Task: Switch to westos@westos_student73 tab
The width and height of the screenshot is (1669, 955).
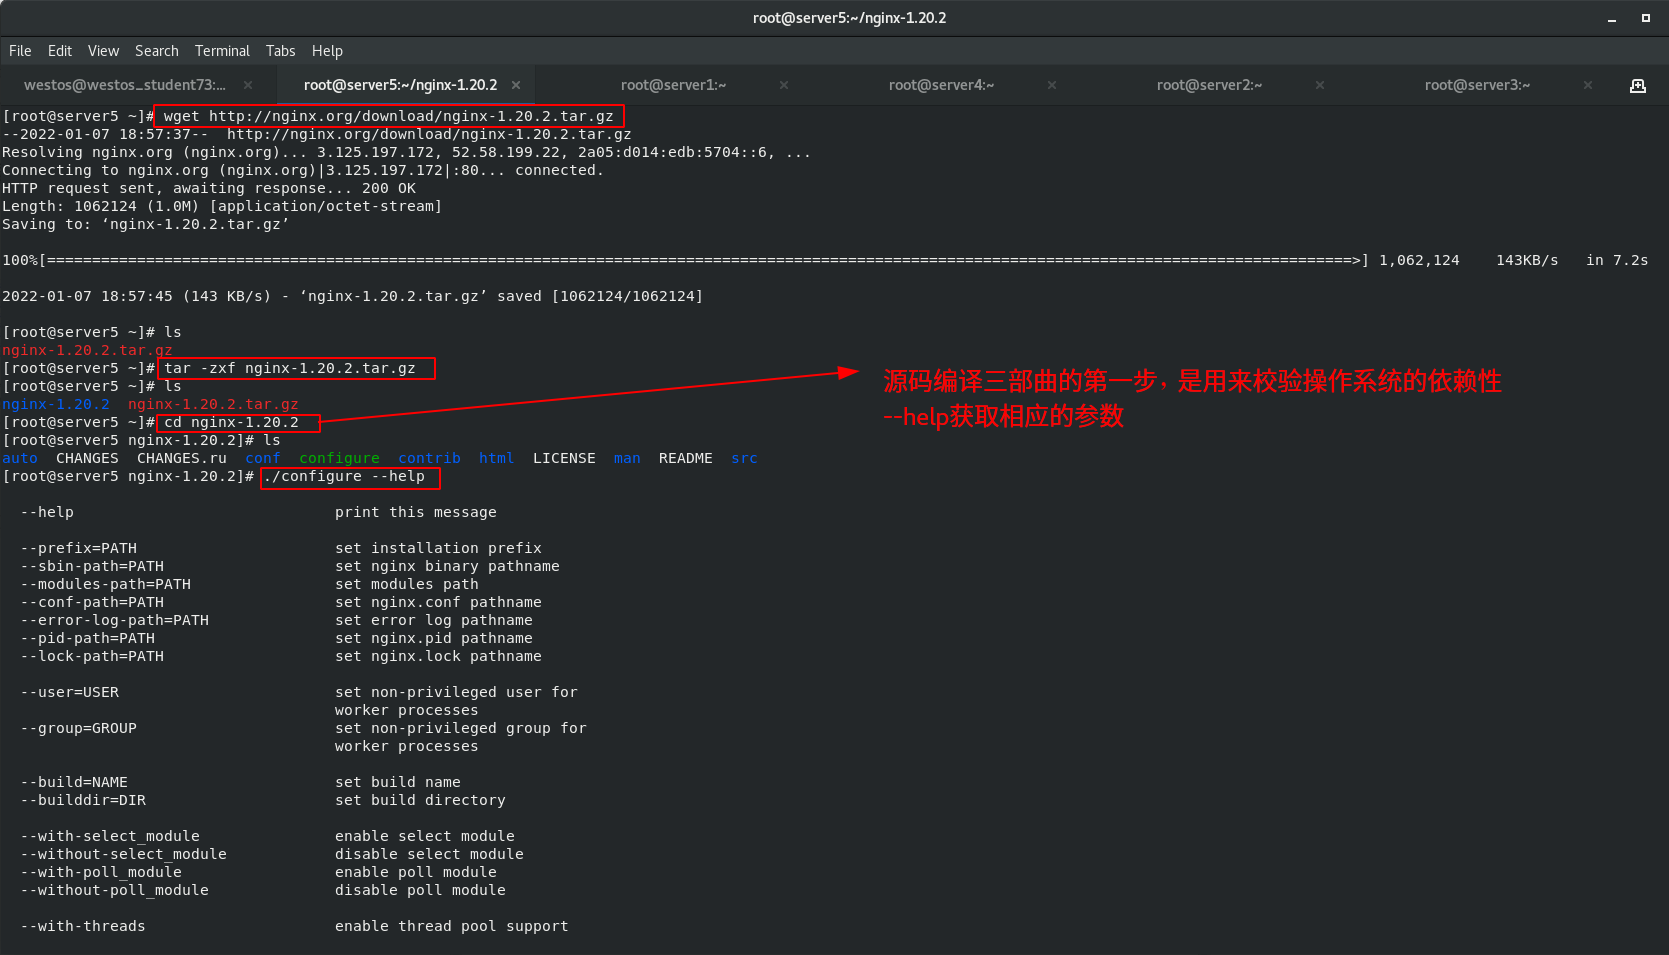Action: [x=125, y=85]
